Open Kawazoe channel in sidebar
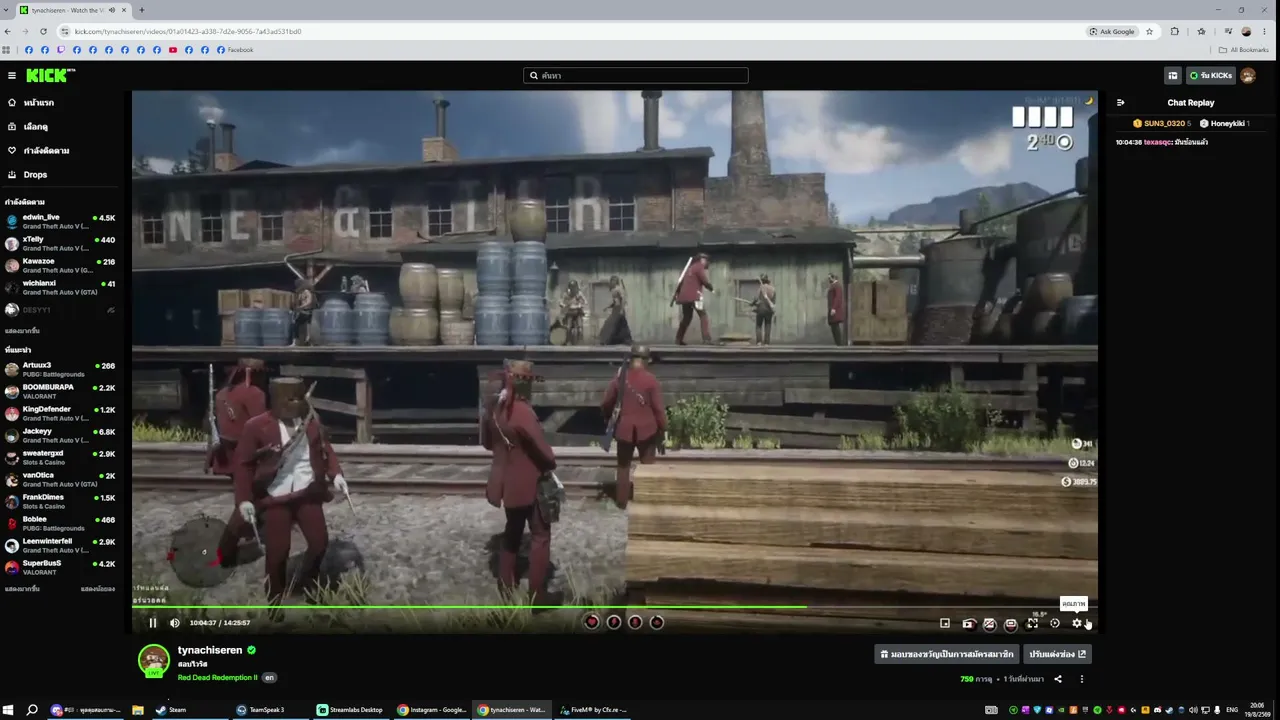The height and width of the screenshot is (720, 1280). [x=60, y=265]
